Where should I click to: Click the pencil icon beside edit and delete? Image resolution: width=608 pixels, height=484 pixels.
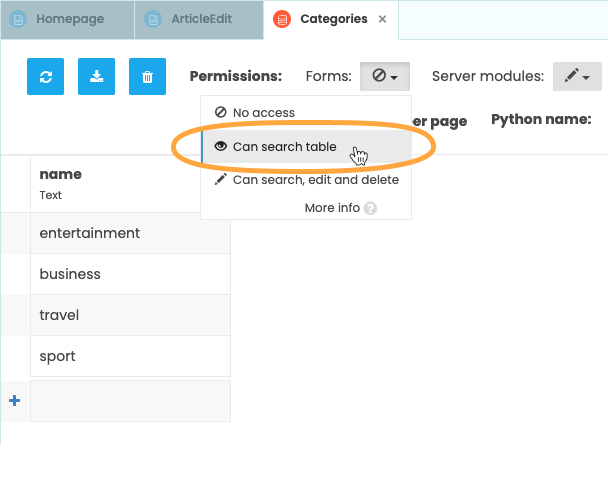point(221,179)
